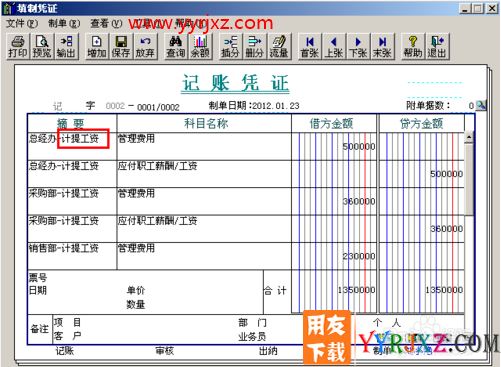Discard changes with 放弃 icon

tap(145, 46)
